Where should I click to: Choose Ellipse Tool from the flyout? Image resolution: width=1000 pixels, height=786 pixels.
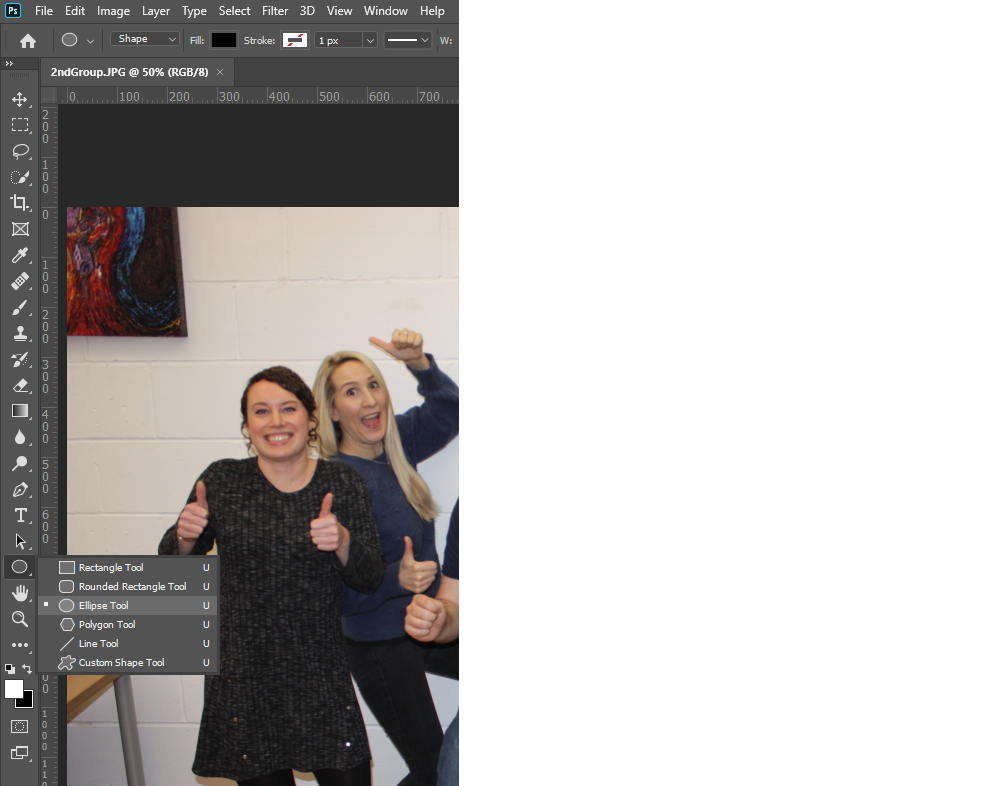tap(128, 605)
